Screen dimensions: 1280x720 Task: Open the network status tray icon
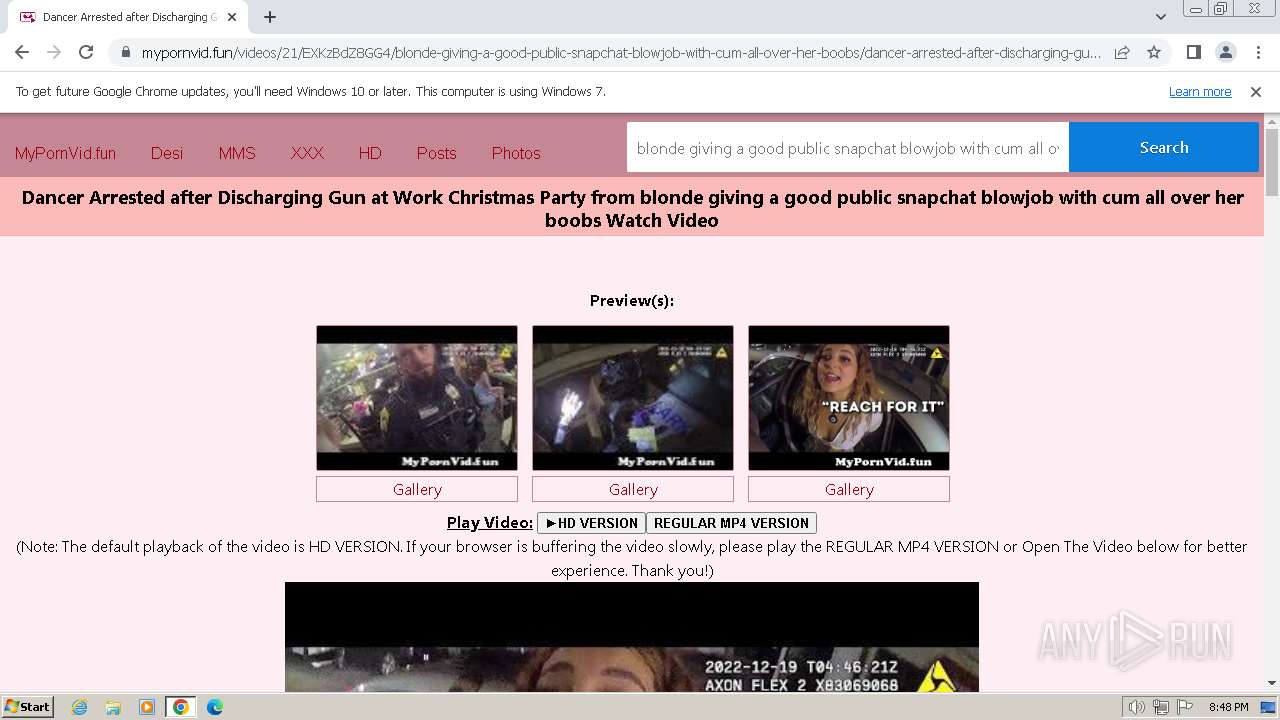pyautogui.click(x=1161, y=707)
